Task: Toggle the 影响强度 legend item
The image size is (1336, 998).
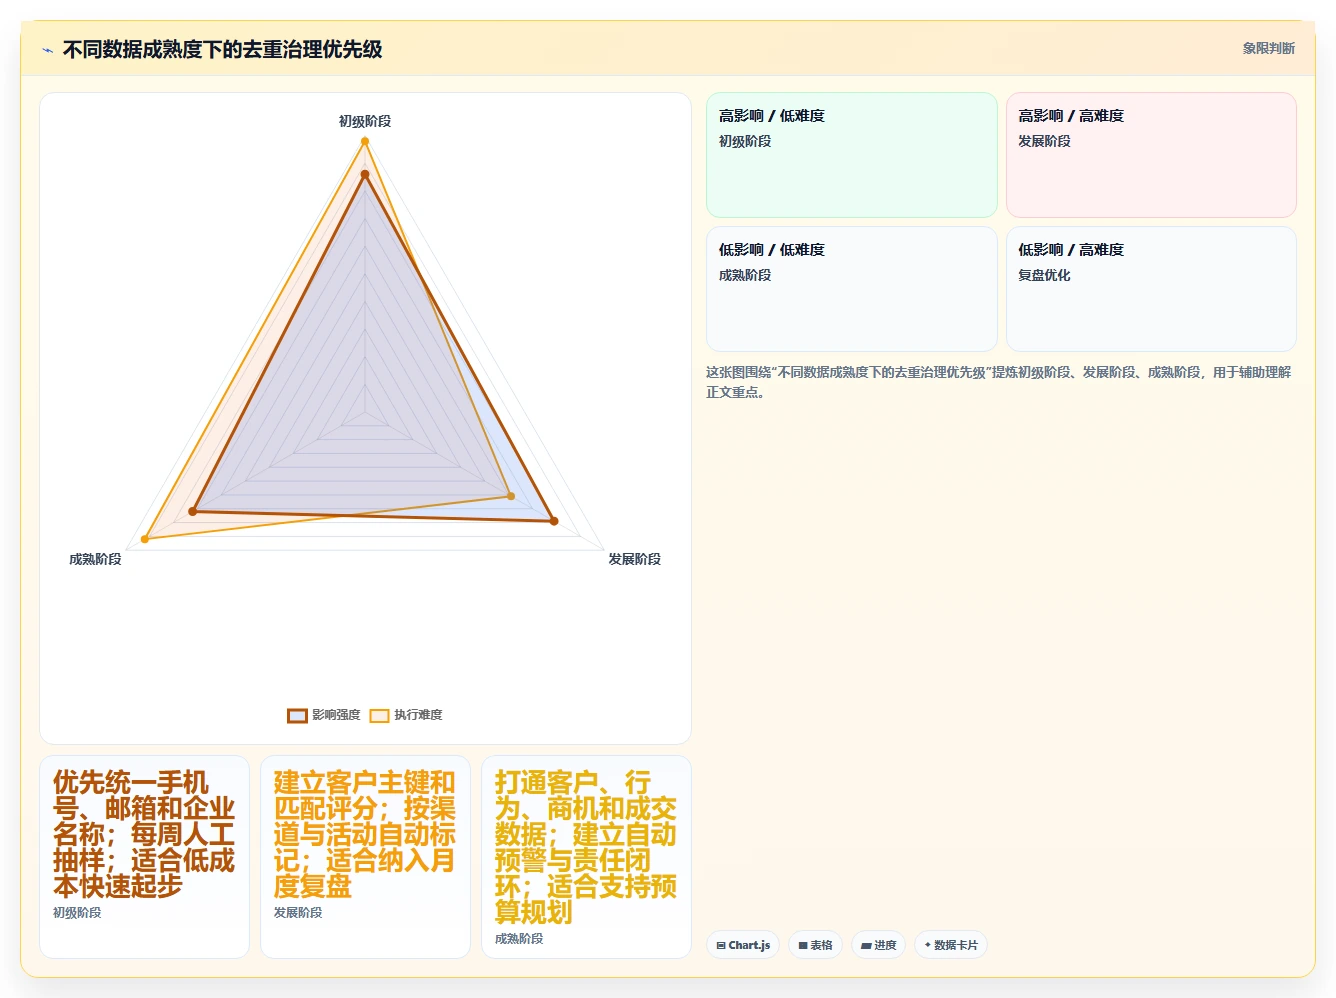Action: pyautogui.click(x=324, y=715)
